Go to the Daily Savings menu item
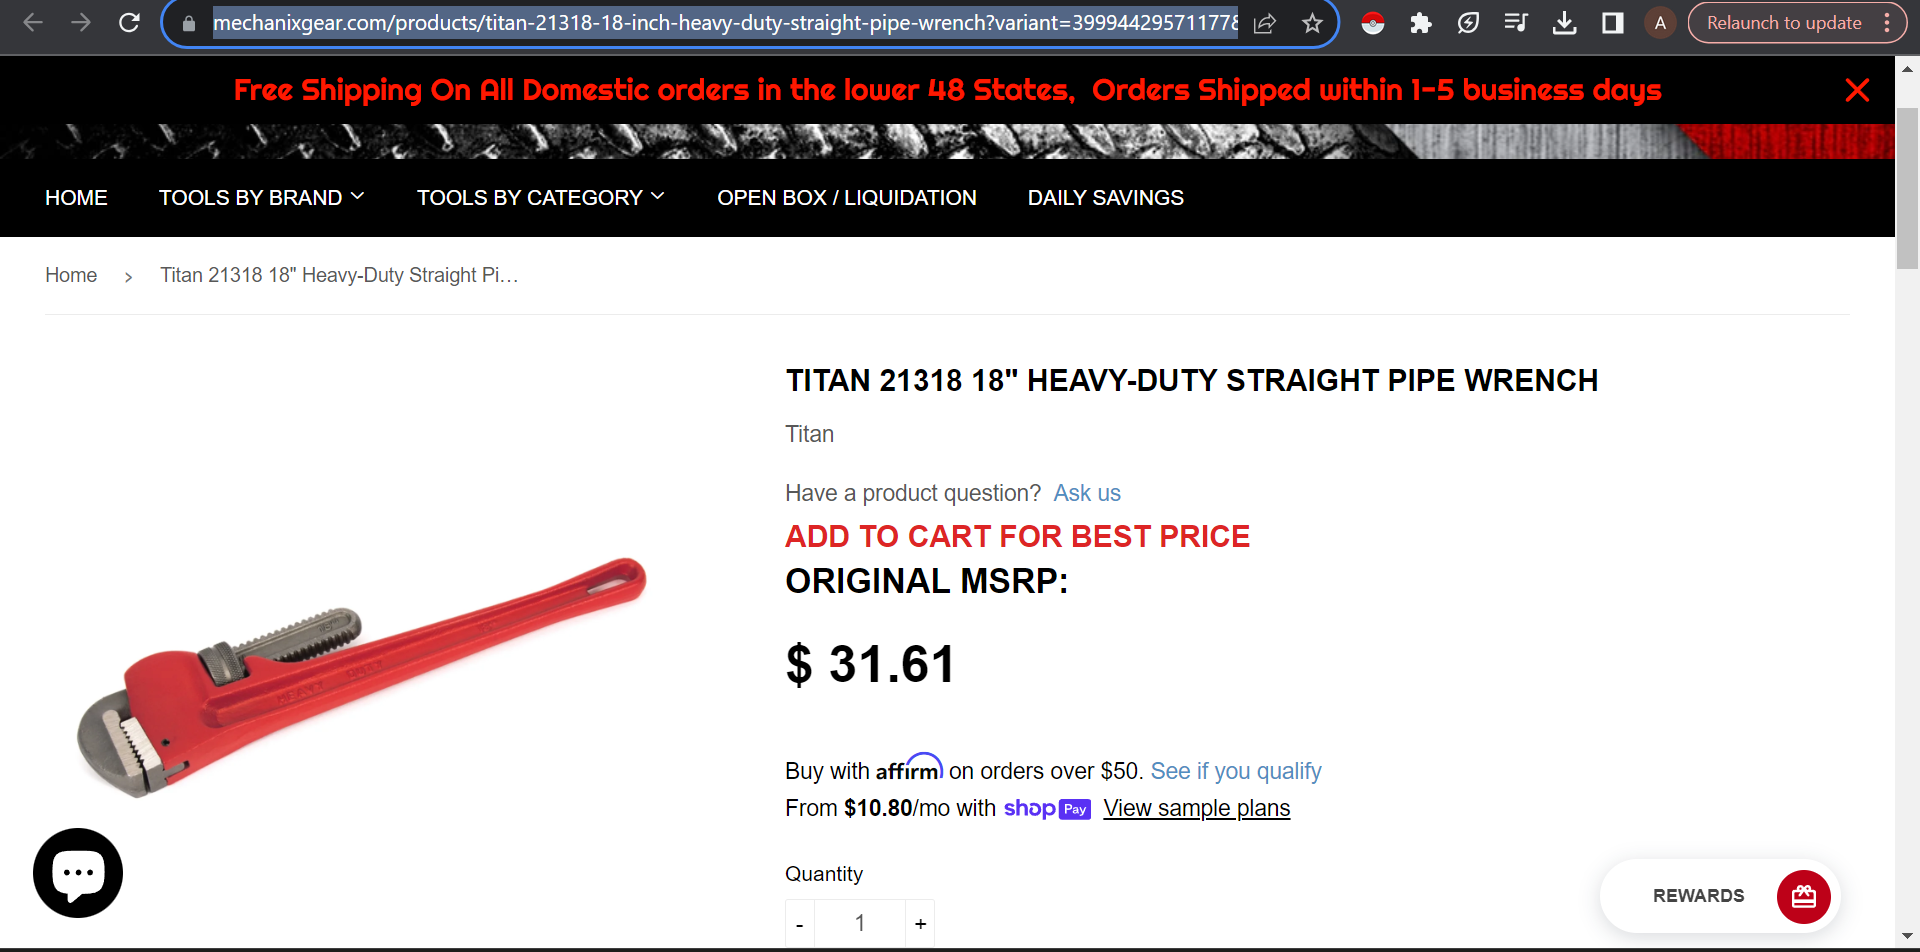 tap(1106, 198)
